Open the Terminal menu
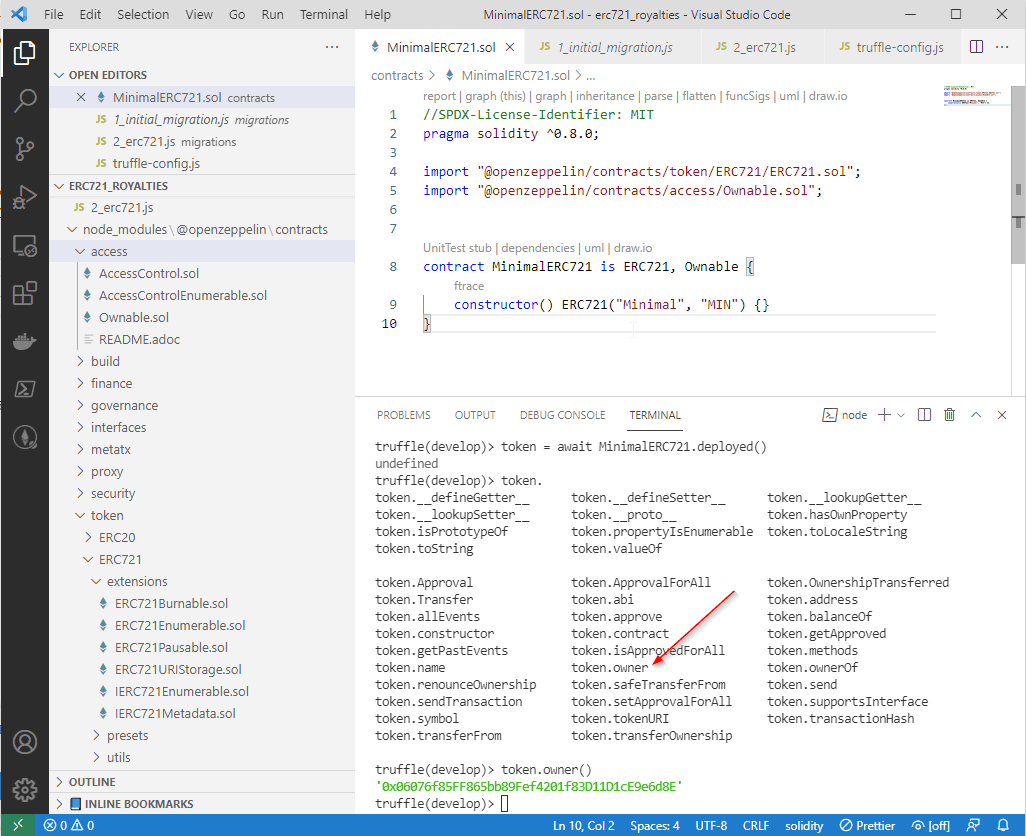Image resolution: width=1026 pixels, height=836 pixels. tap(323, 14)
